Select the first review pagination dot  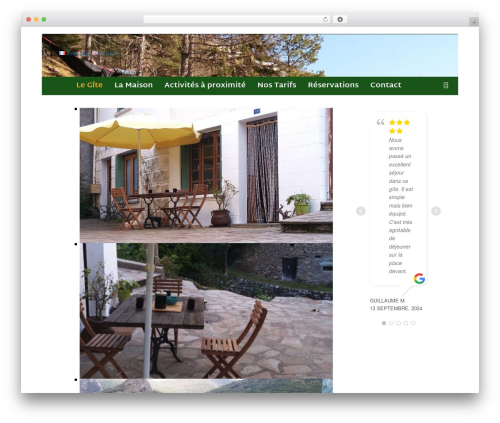pos(384,323)
